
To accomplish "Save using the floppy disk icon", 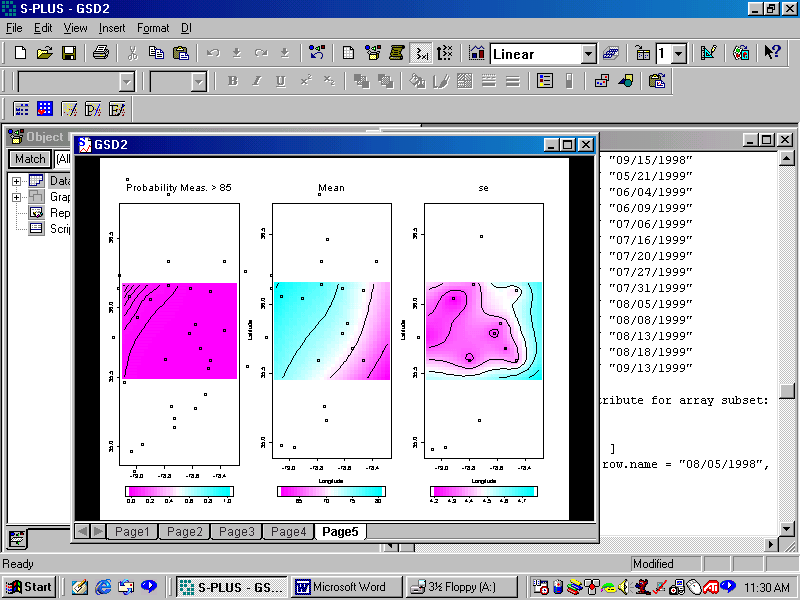I will click(69, 53).
